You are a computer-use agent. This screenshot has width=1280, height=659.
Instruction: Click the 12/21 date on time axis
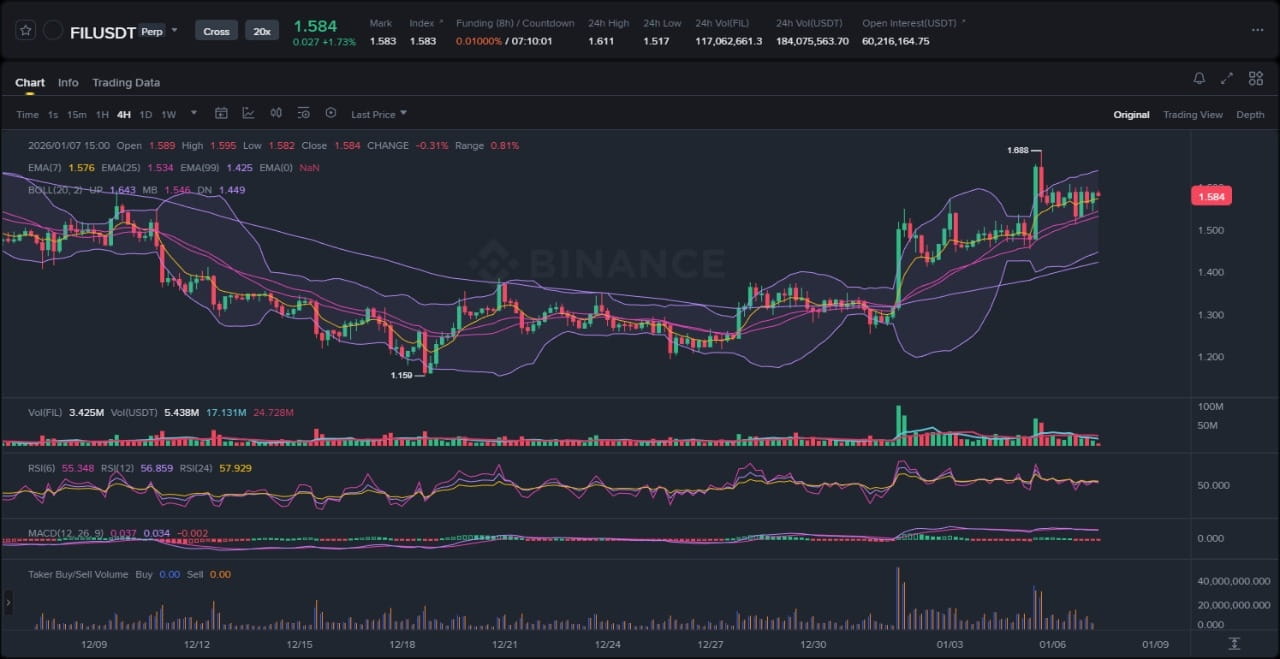pyautogui.click(x=504, y=645)
